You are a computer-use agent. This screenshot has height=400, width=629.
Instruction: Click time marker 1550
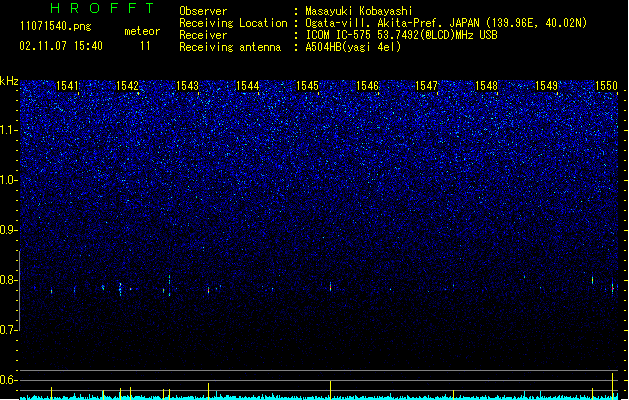point(606,85)
